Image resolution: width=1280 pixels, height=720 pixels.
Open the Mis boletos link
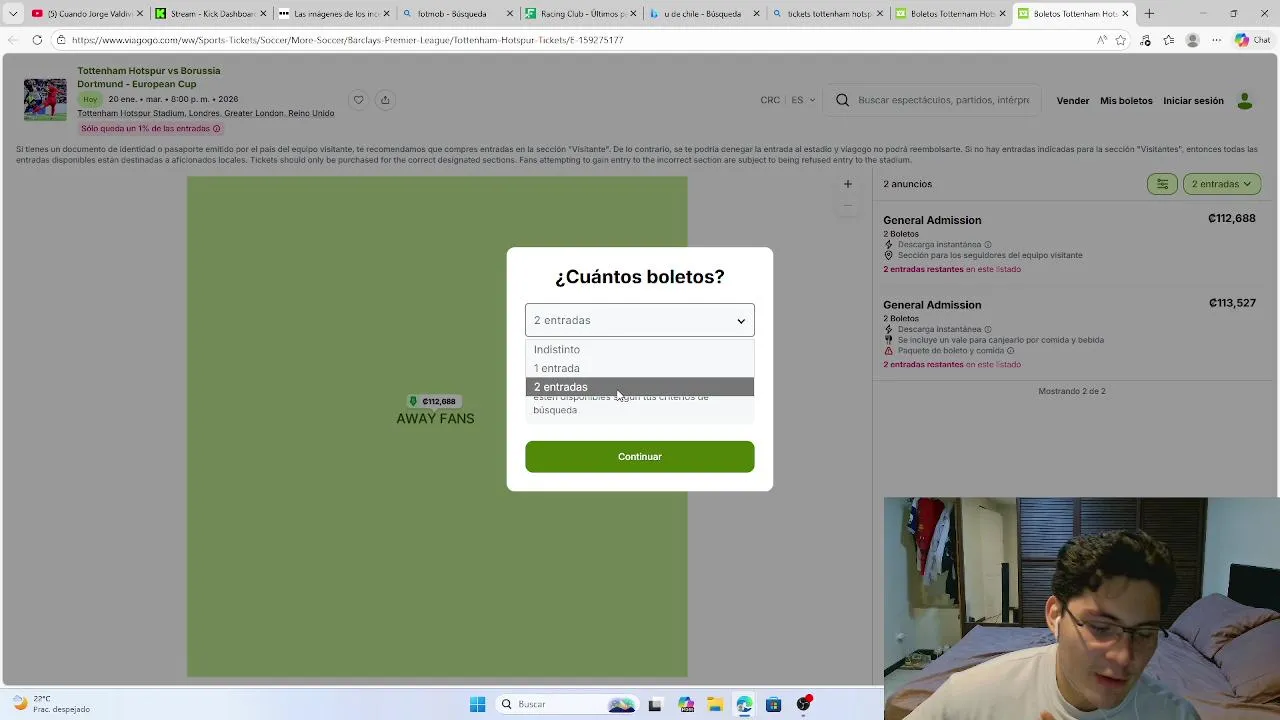(x=1126, y=100)
